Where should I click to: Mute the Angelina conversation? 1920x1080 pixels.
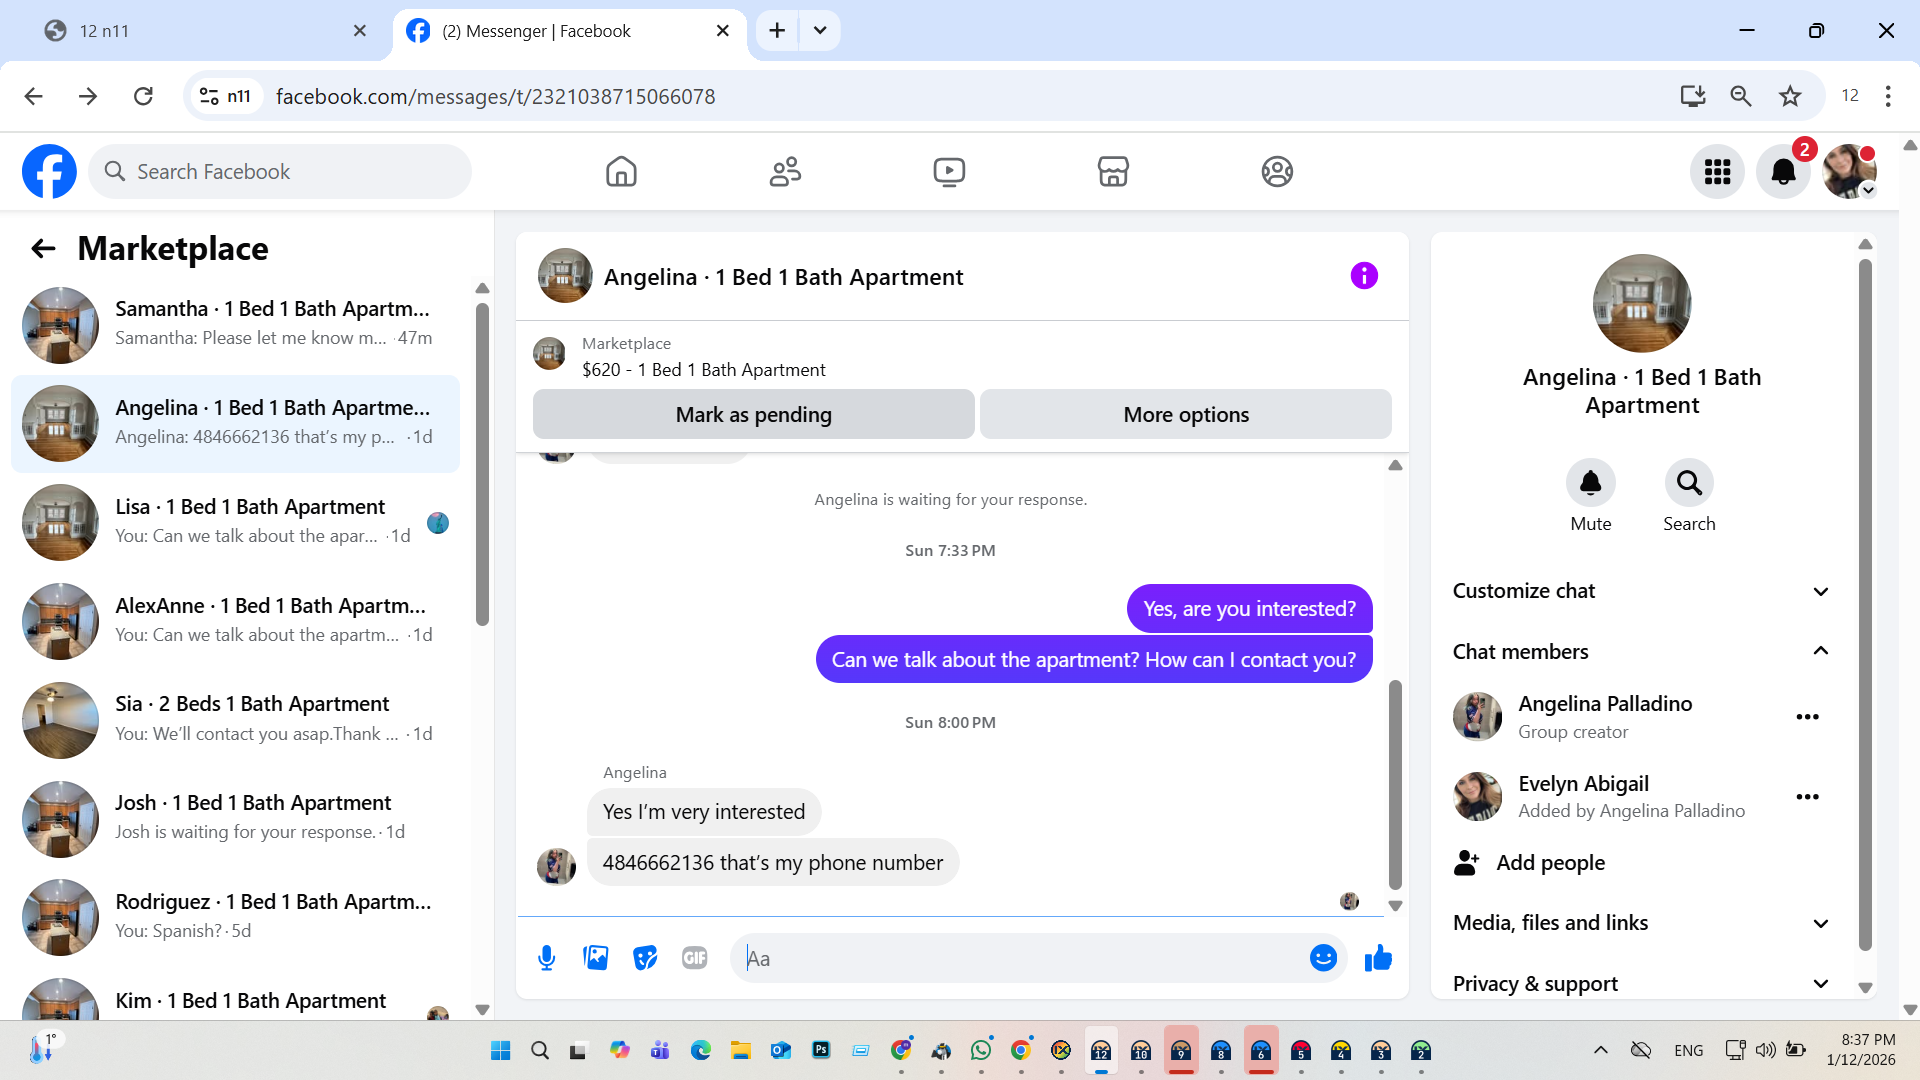tap(1590, 484)
